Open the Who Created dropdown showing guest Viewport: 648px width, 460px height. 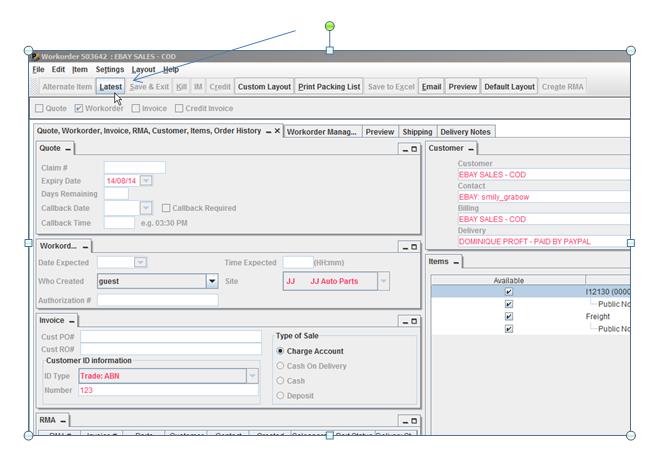[211, 282]
